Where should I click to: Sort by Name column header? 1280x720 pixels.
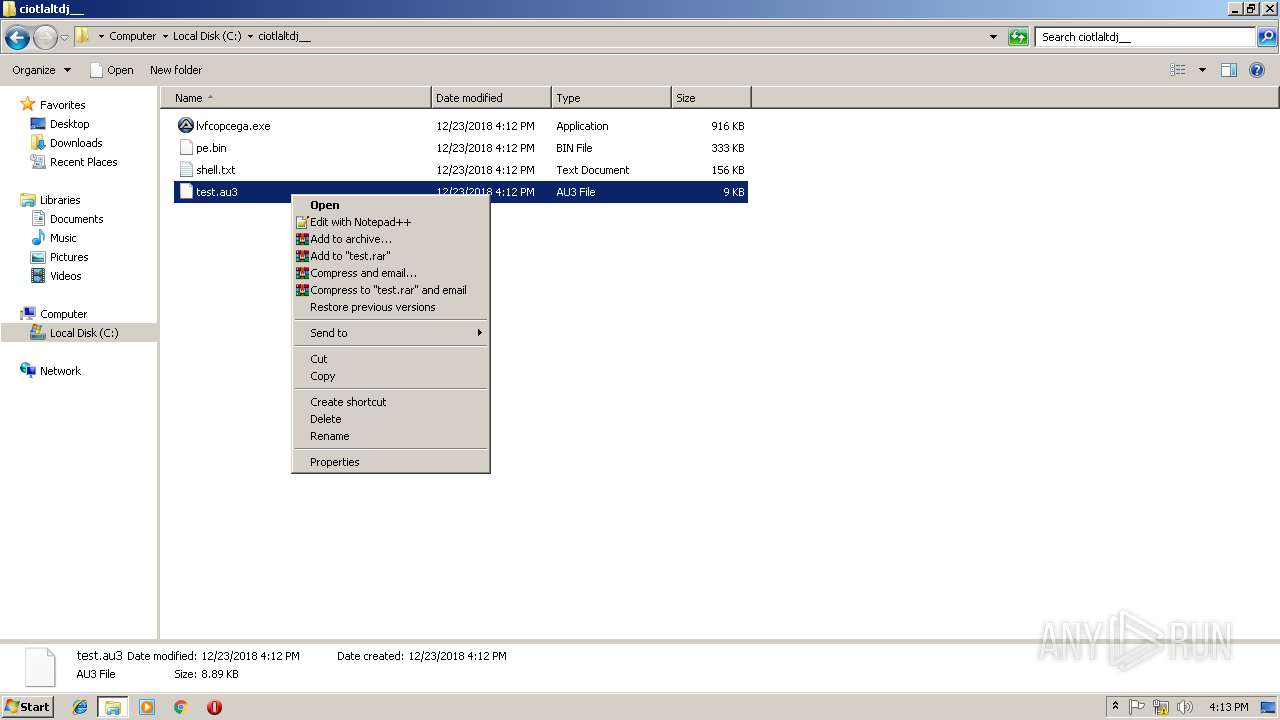[296, 98]
